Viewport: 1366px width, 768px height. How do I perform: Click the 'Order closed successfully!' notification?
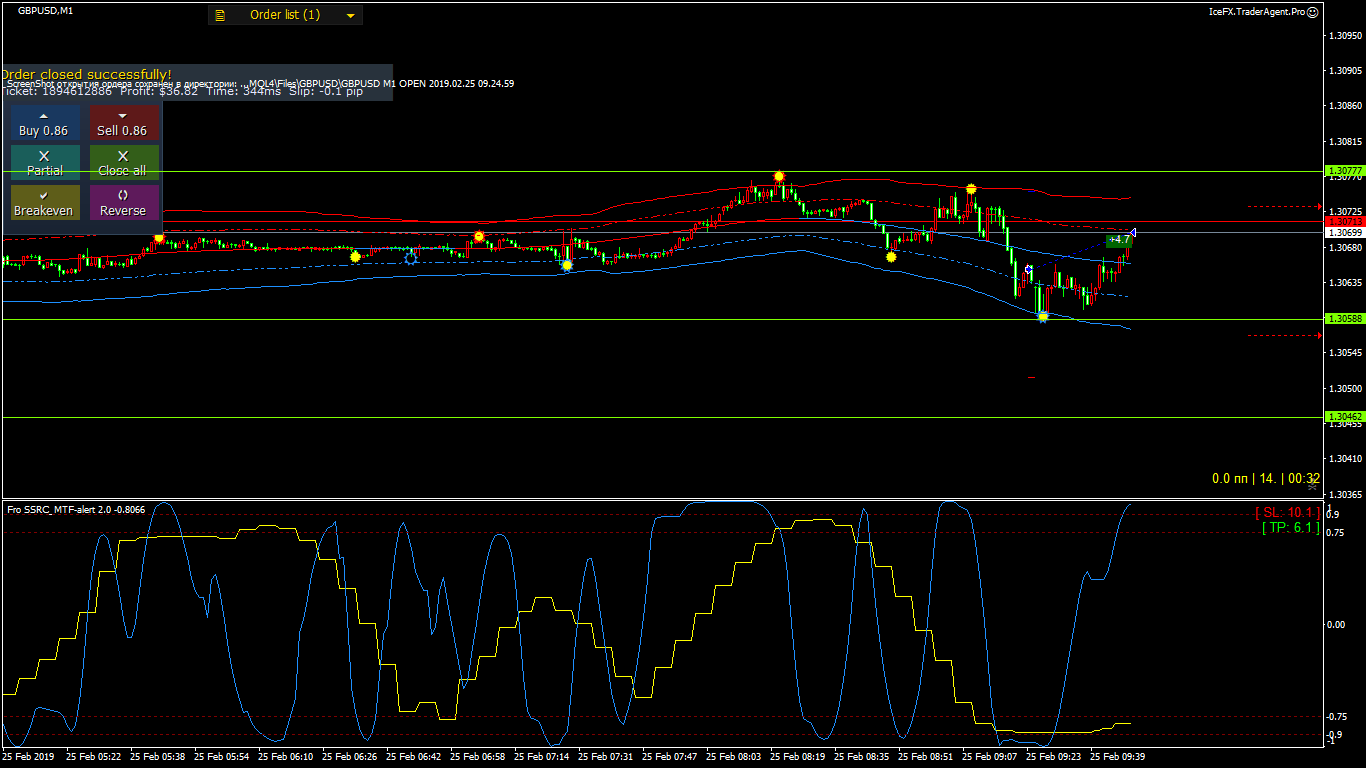tap(86, 74)
